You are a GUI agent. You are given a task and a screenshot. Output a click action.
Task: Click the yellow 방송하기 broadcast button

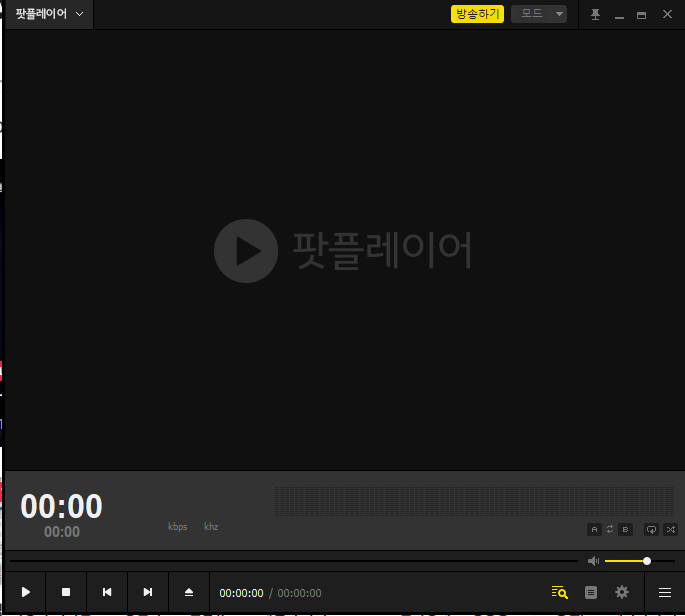pos(477,14)
